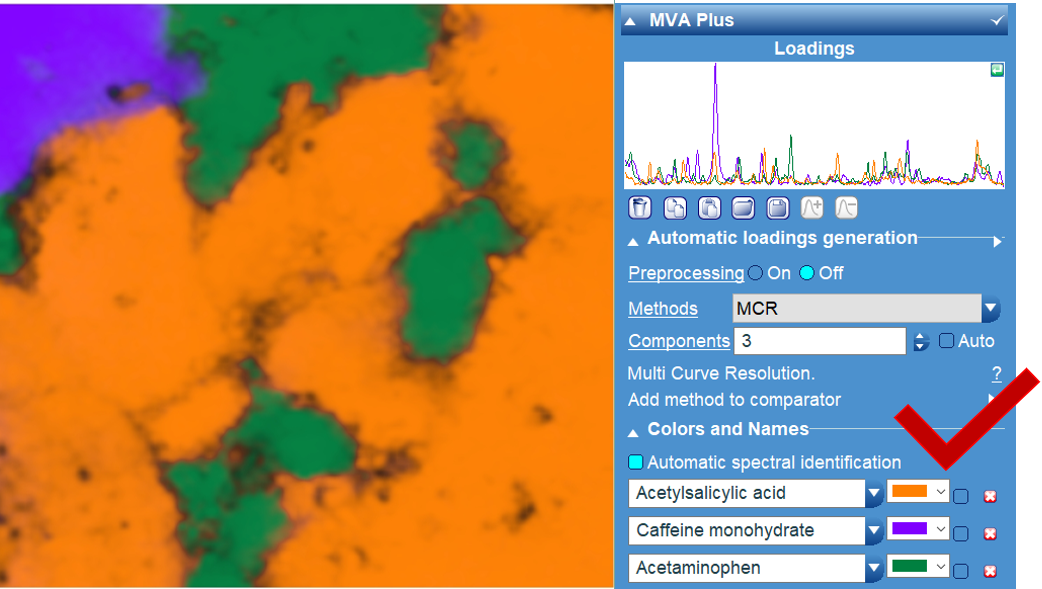This screenshot has height=589, width=1042.
Task: Click the open folder icon
Action: (743, 208)
